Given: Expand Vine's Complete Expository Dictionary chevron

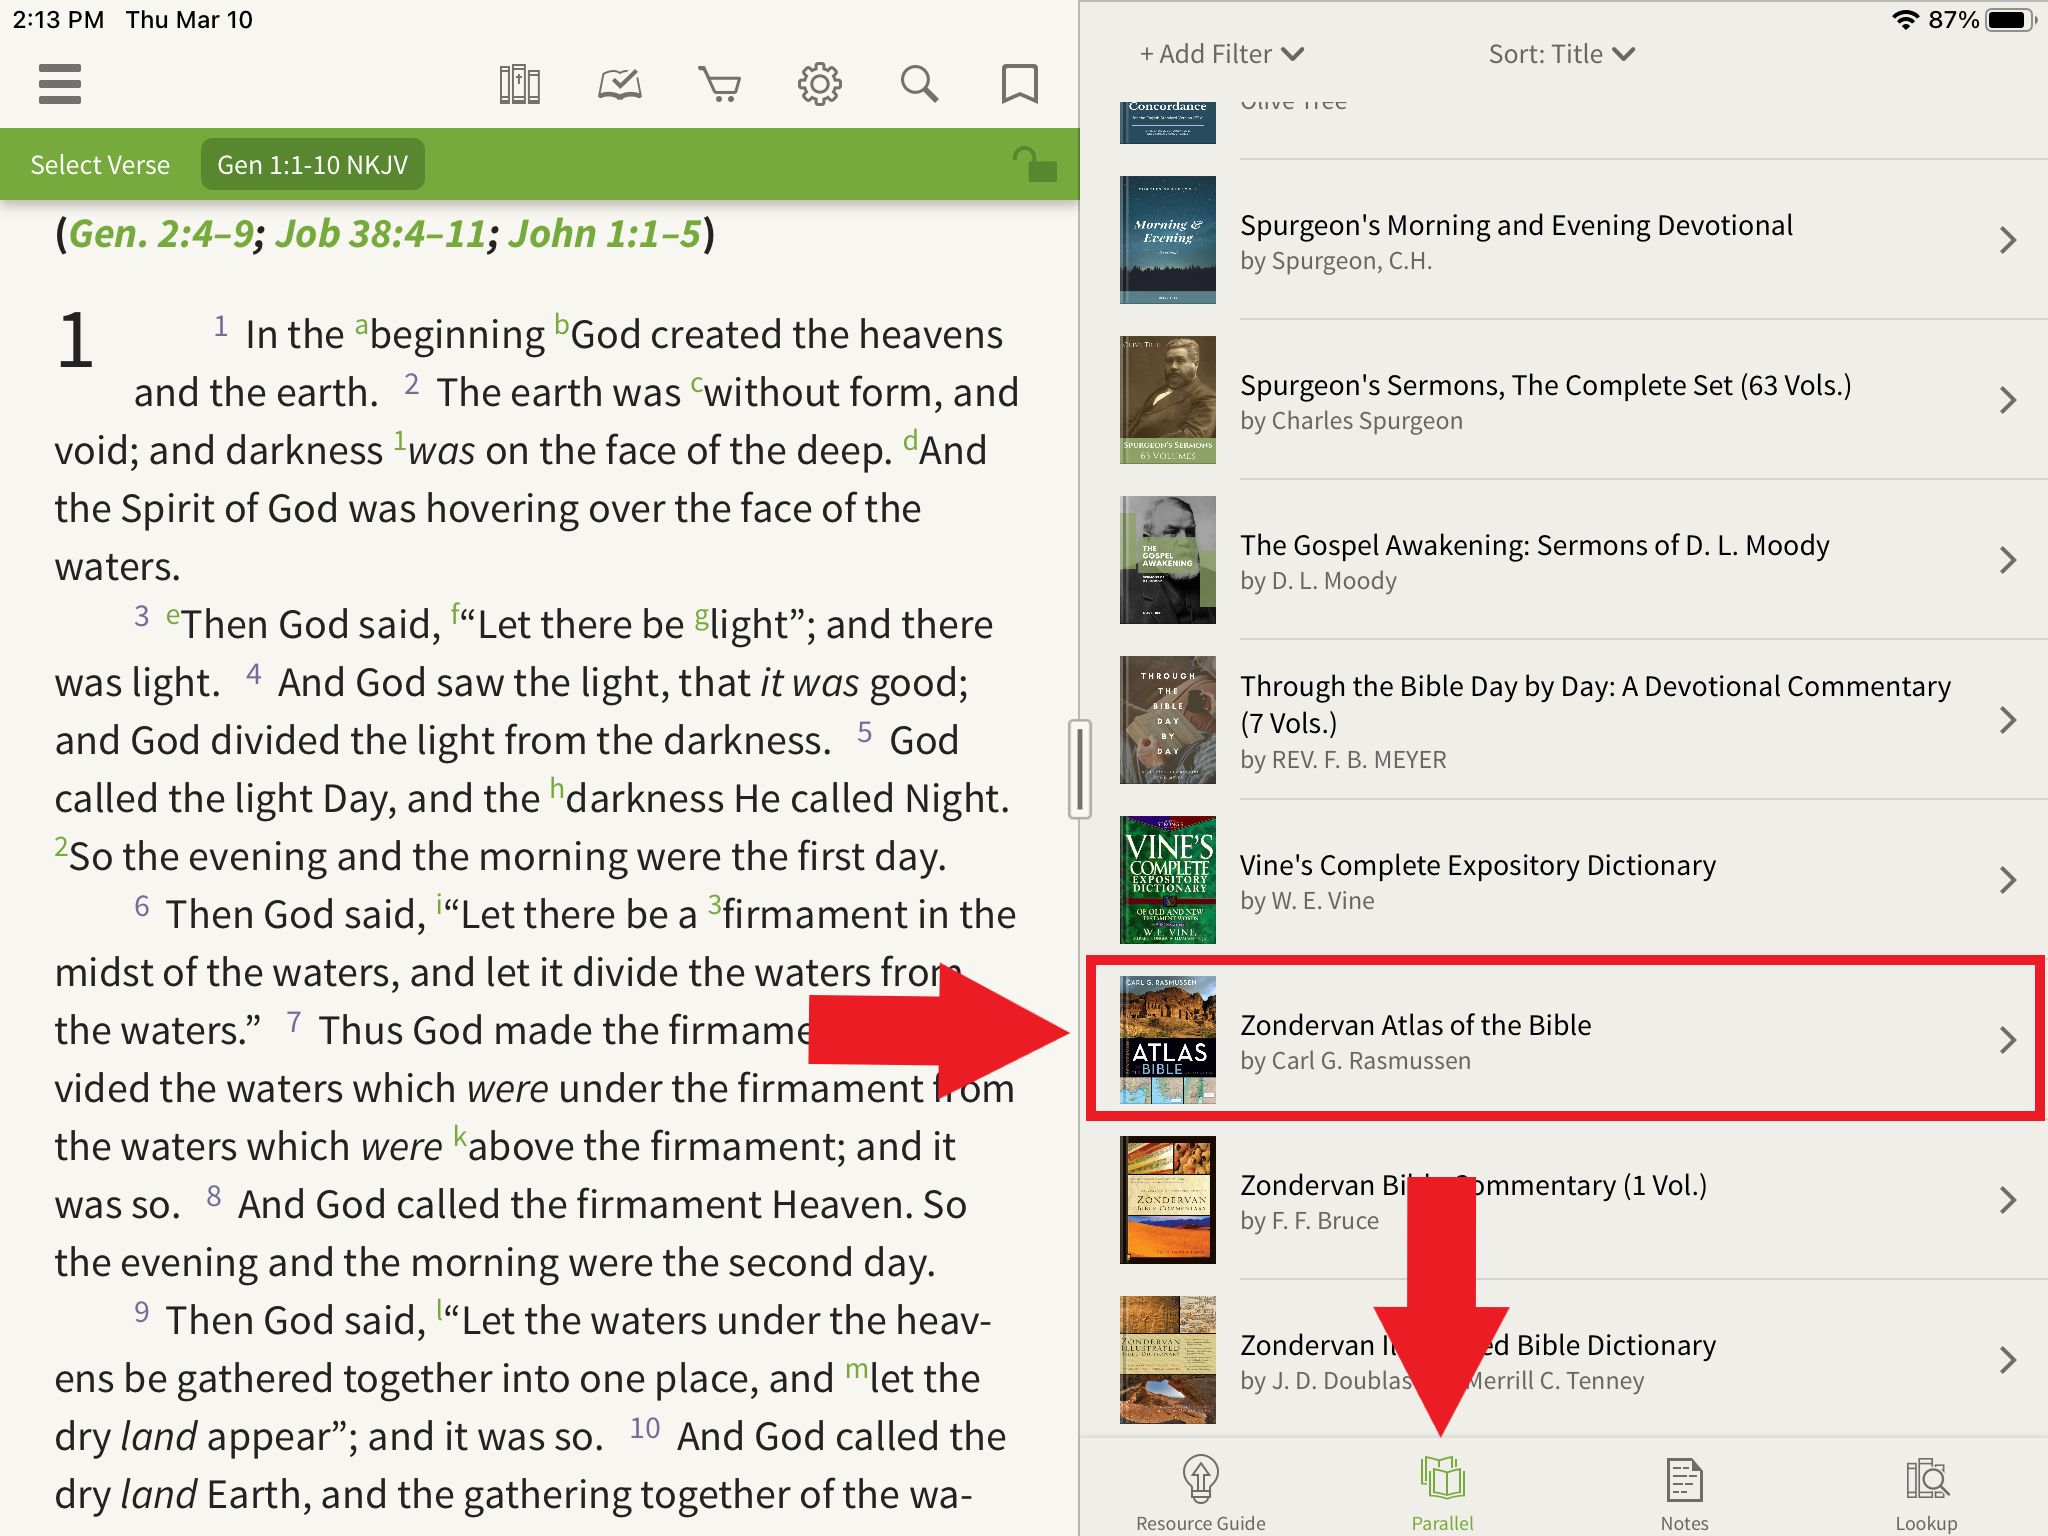Looking at the screenshot, I should [2008, 880].
